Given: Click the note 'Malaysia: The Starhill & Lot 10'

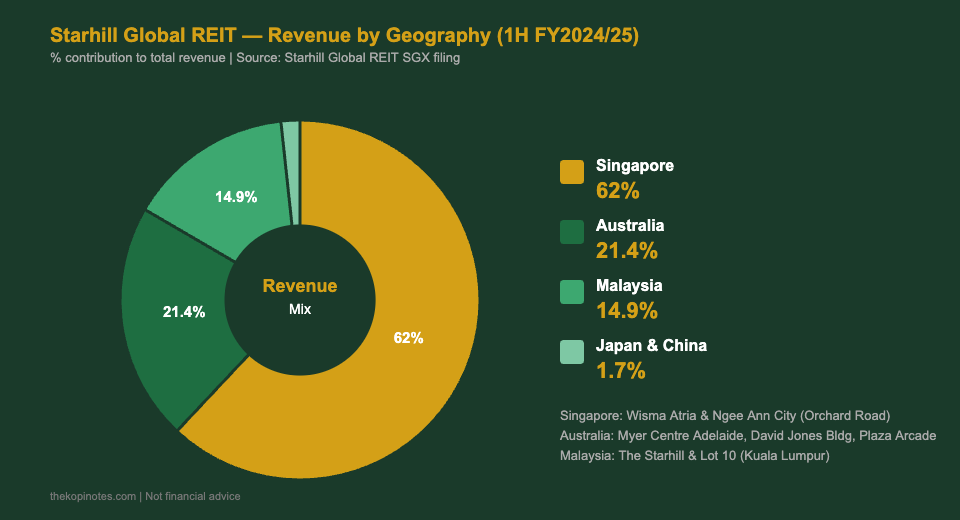Looking at the screenshot, I should (695, 456).
